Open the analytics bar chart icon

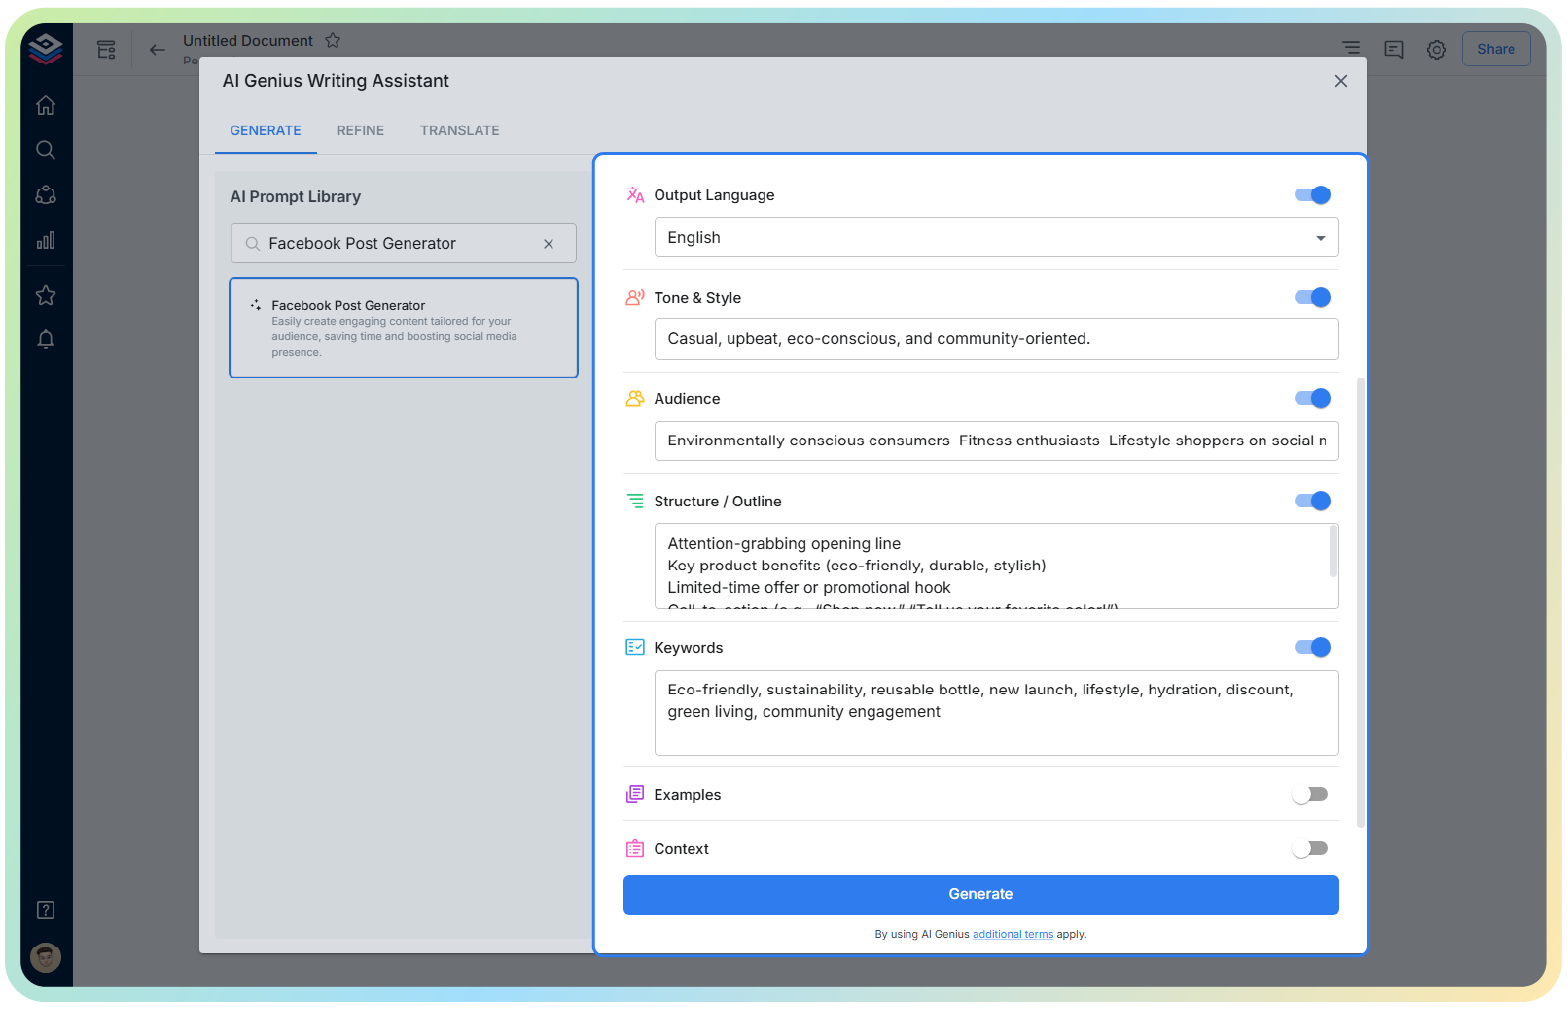point(45,241)
